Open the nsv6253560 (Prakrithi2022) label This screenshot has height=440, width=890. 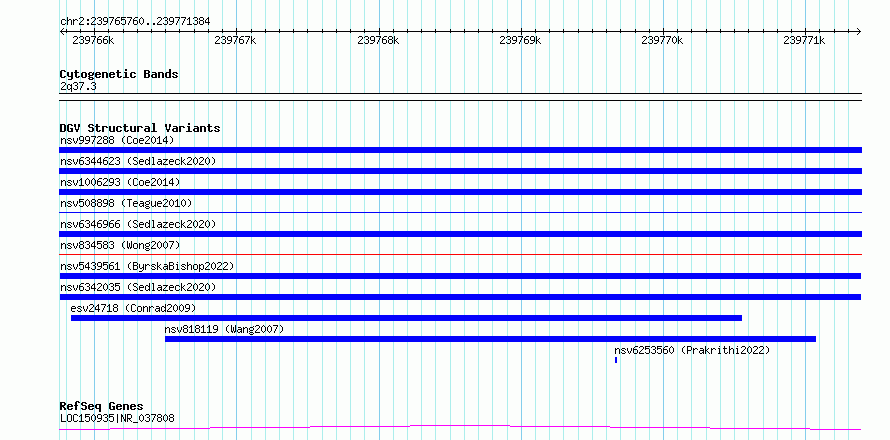tap(692, 350)
